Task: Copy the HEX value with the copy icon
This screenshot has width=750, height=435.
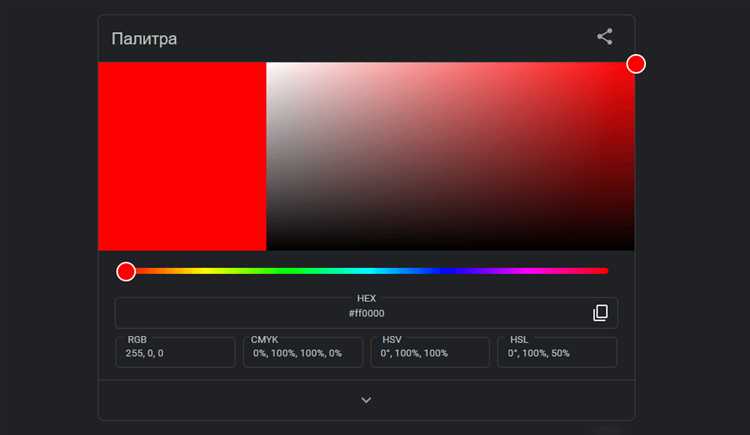Action: (600, 313)
